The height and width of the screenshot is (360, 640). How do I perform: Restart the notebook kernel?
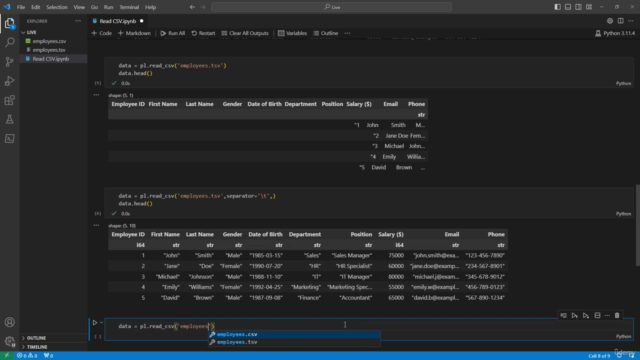pos(203,33)
